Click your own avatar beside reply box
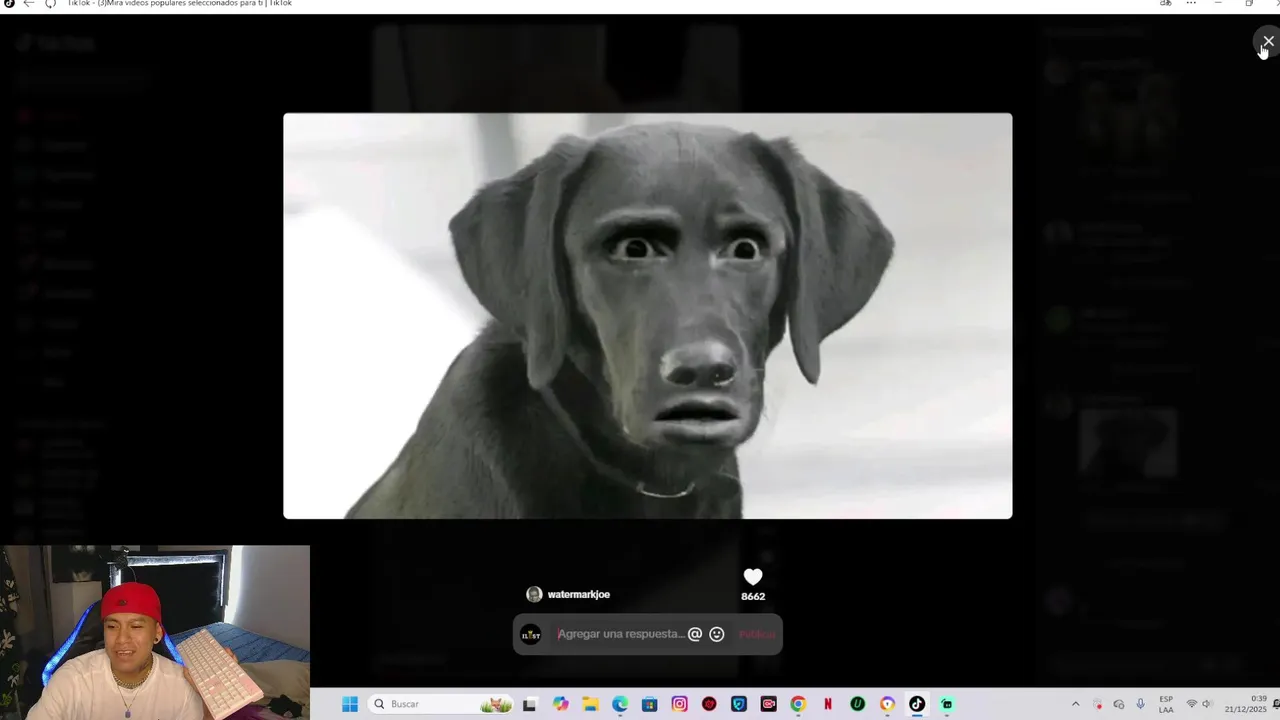Screen dimensions: 1280x720 coord(531,634)
